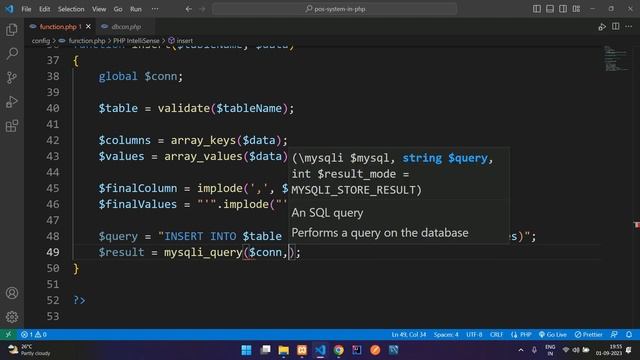The width and height of the screenshot is (640, 360).
Task: Open the Manage gear icon
Action: [12, 317]
